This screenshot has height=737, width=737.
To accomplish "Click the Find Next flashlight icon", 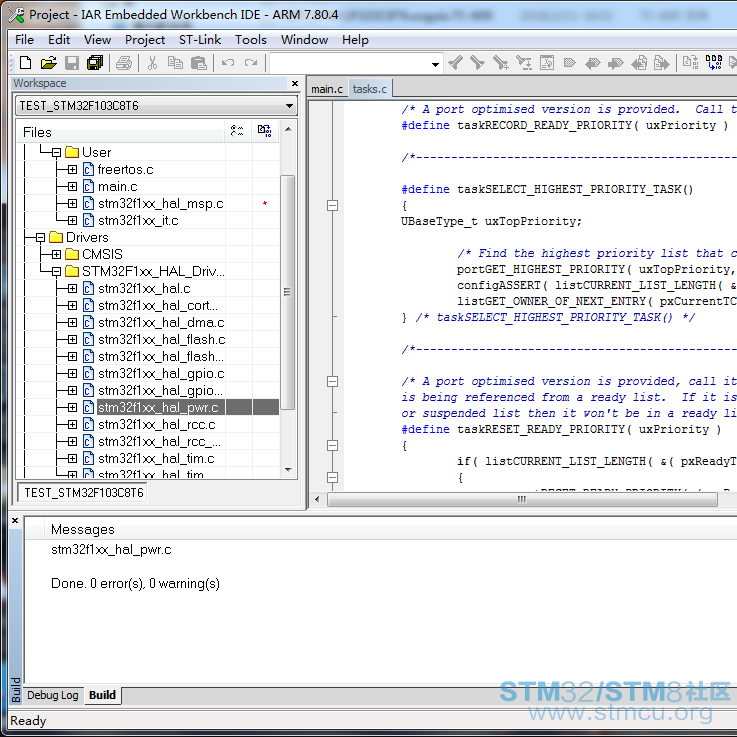I will [x=478, y=63].
